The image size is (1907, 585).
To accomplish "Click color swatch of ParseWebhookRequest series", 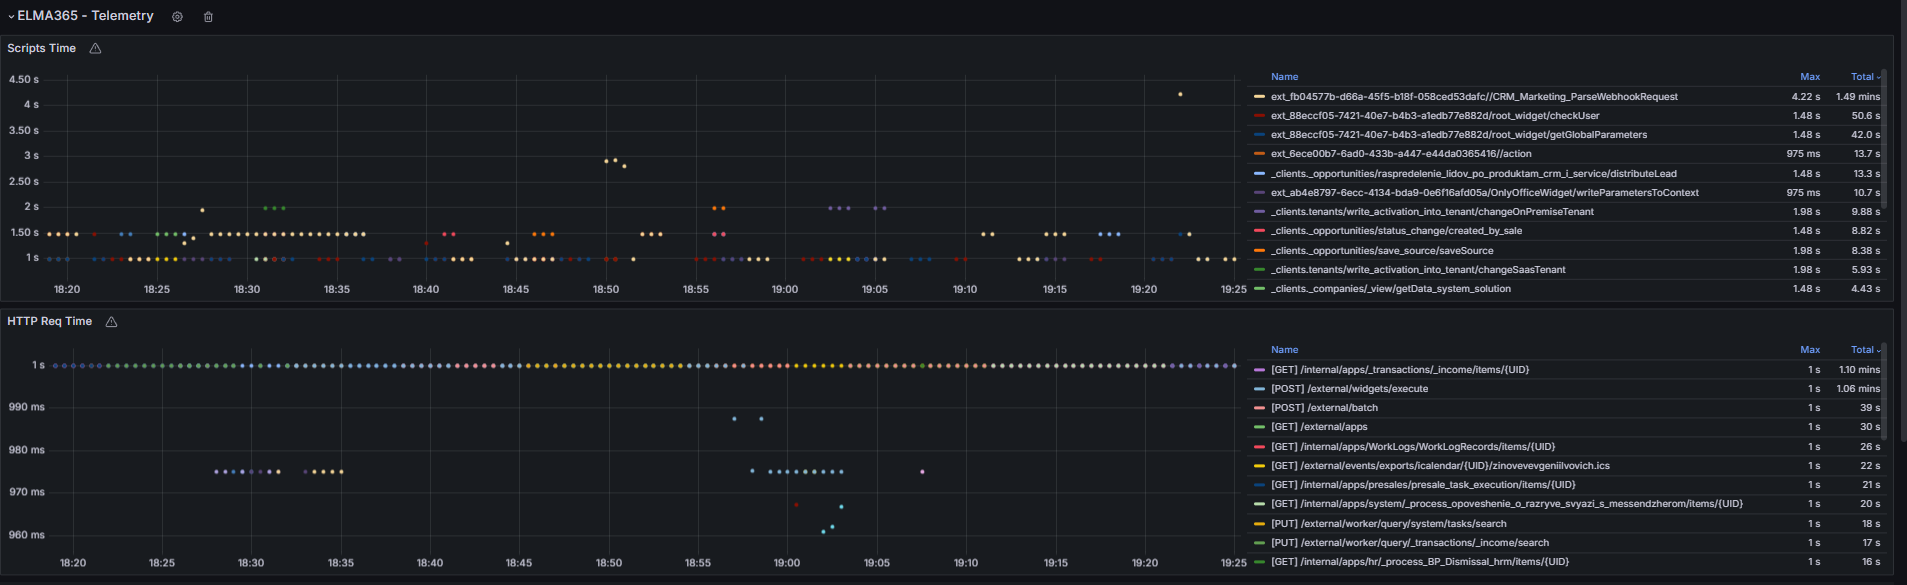I will [1259, 97].
